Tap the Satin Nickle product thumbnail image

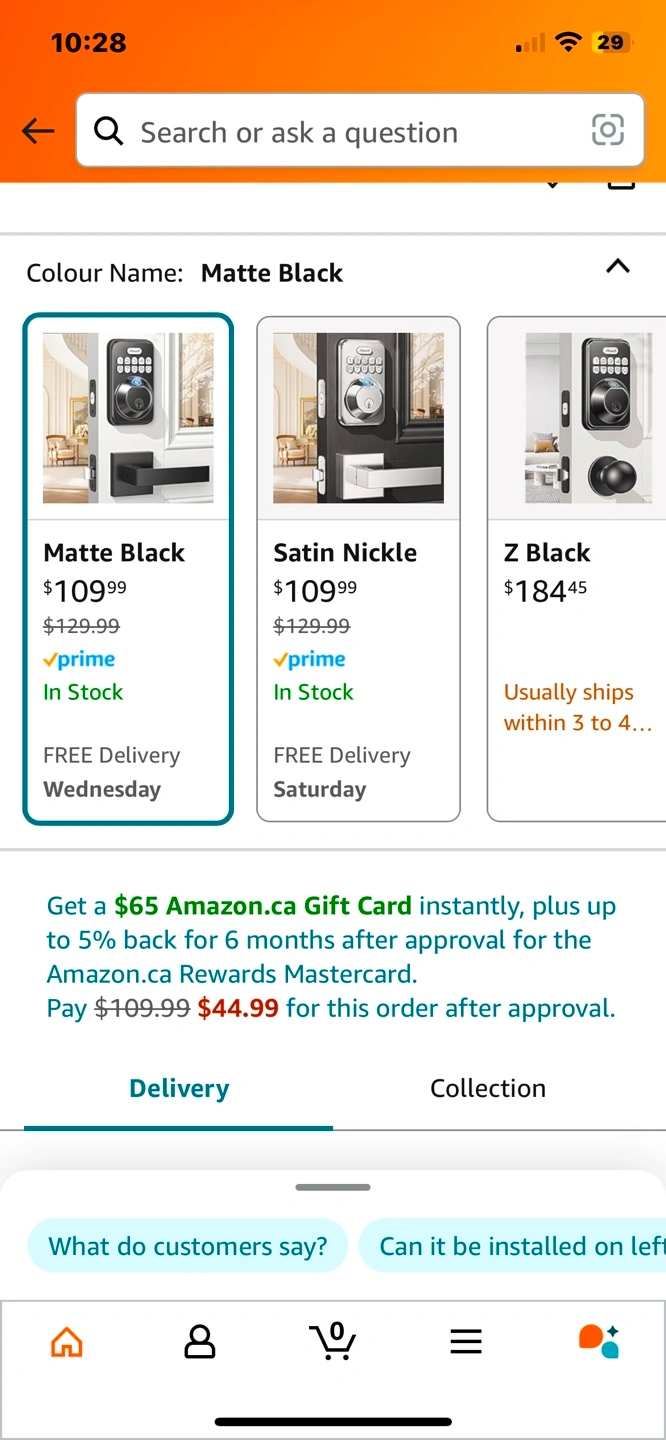pos(358,418)
